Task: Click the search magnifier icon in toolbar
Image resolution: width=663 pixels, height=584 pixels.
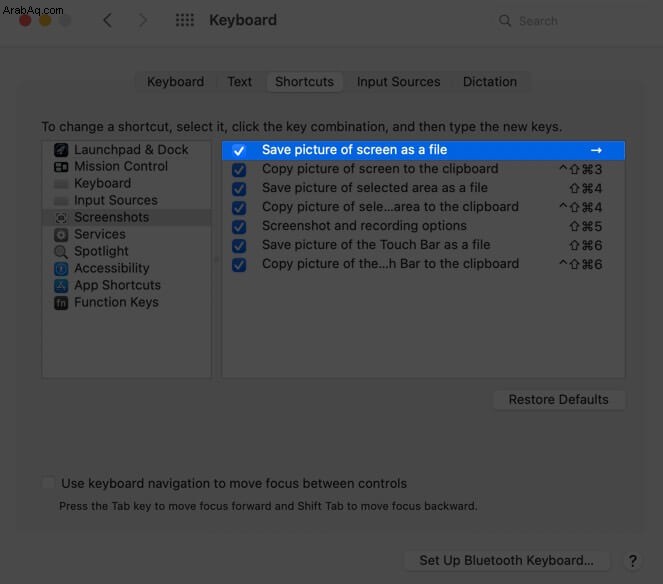Action: click(504, 20)
